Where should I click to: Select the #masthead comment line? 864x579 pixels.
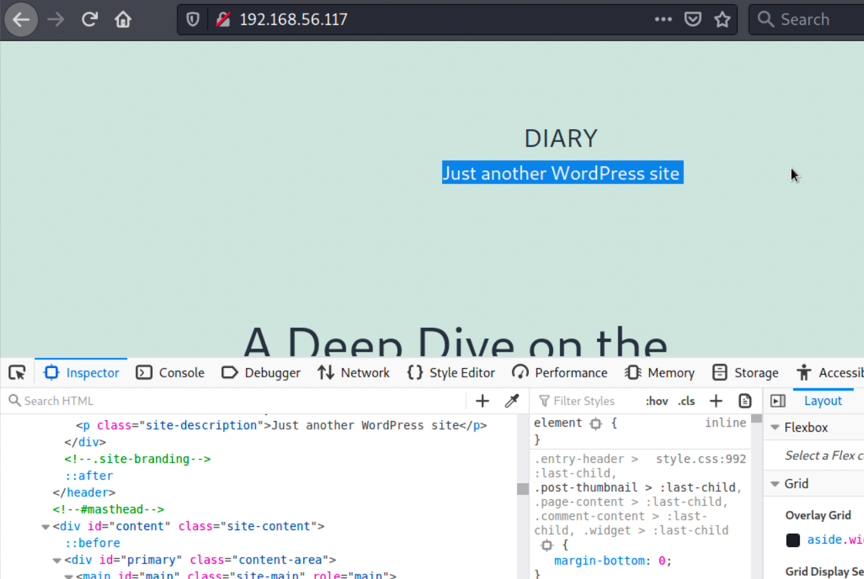click(x=108, y=510)
